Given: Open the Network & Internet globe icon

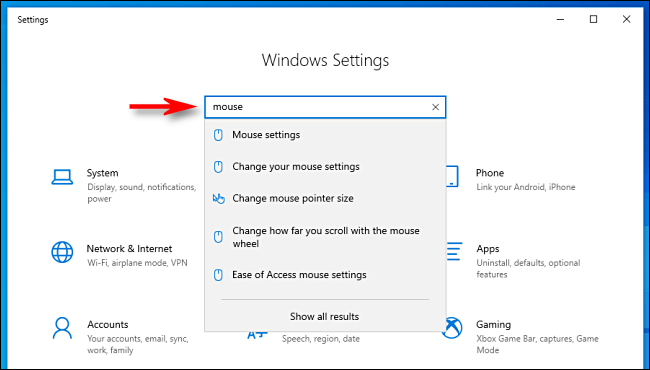Looking at the screenshot, I should [62, 252].
